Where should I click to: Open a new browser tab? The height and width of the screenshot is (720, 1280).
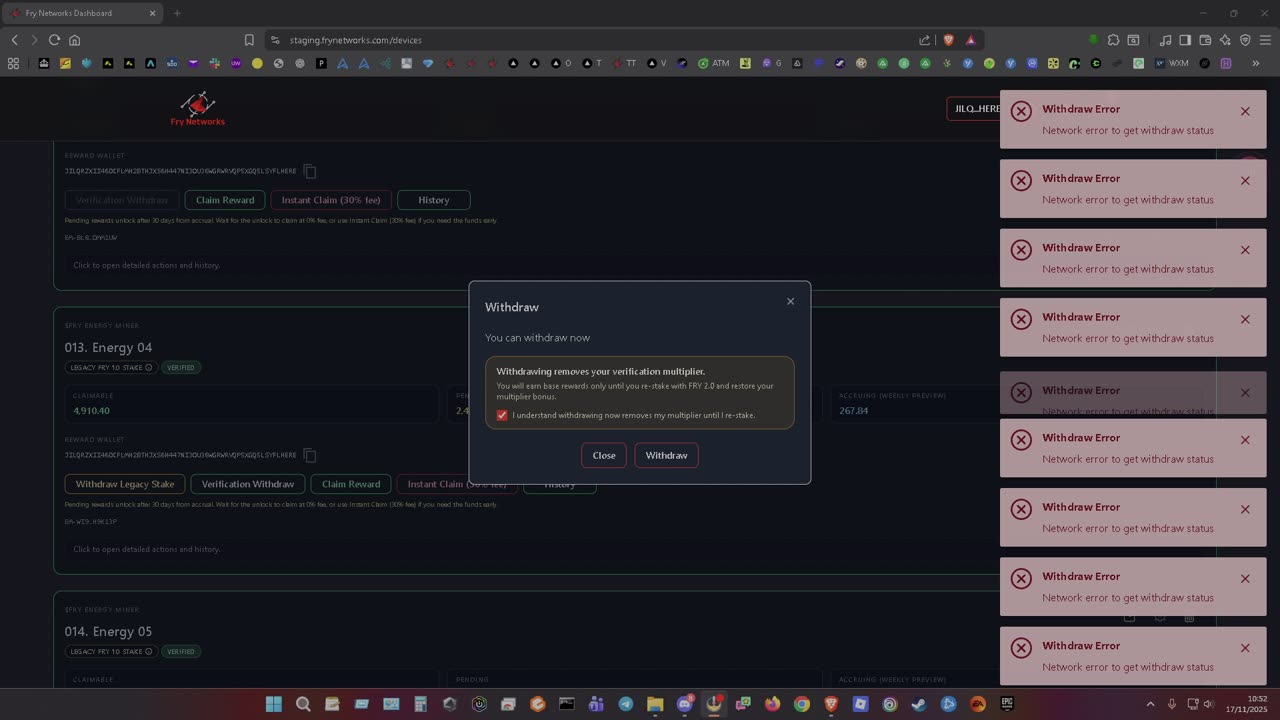[177, 13]
